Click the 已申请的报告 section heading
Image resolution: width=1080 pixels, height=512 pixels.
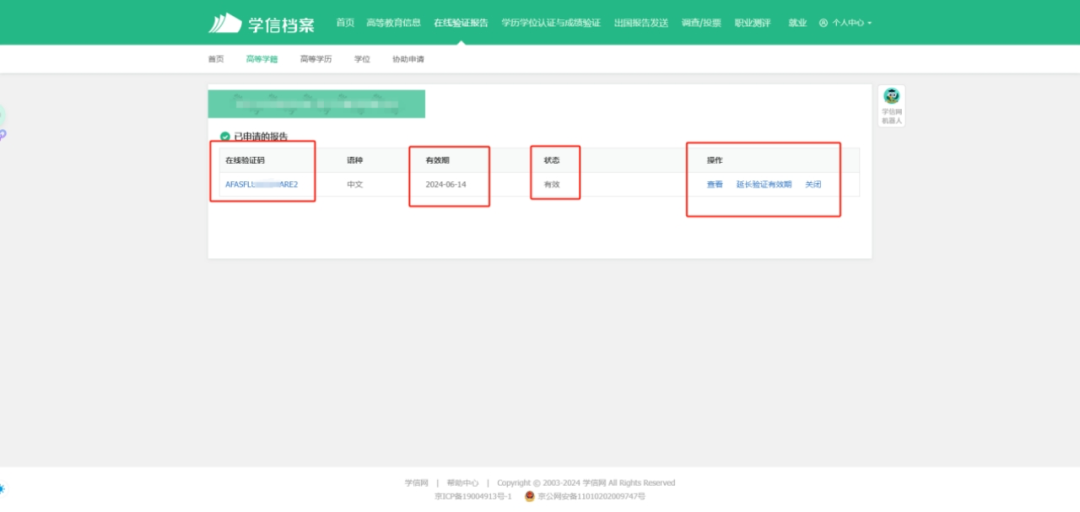tap(261, 136)
